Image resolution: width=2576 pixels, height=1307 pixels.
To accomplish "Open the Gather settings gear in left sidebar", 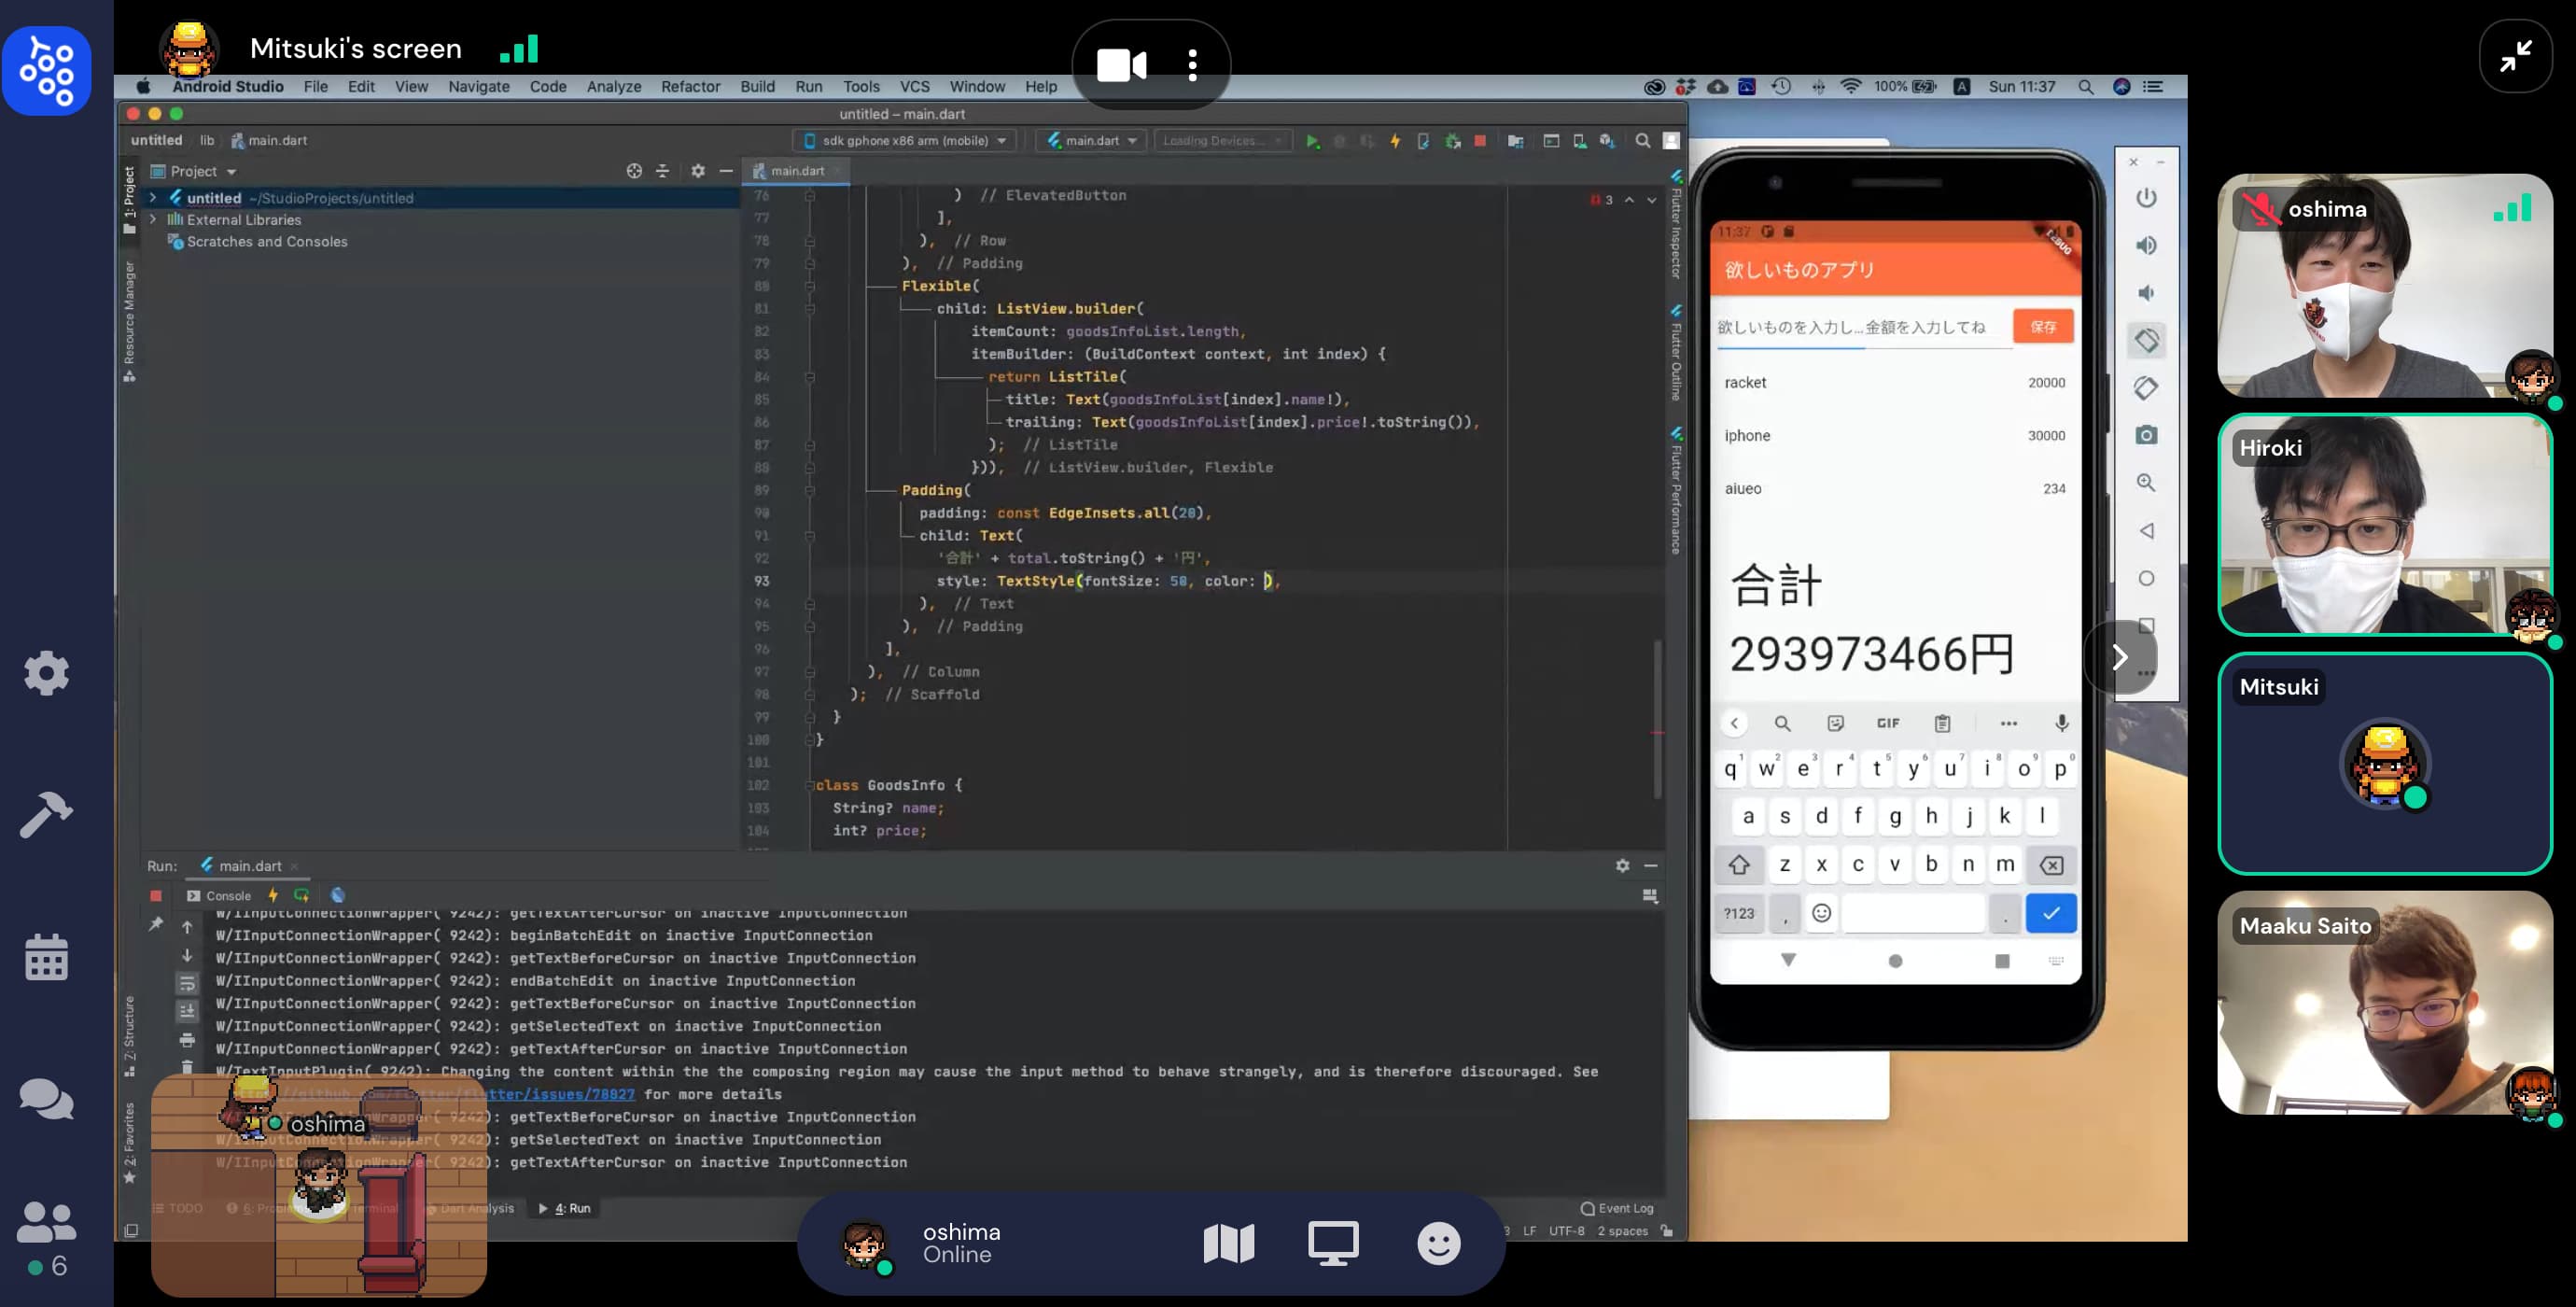I will click(x=46, y=672).
